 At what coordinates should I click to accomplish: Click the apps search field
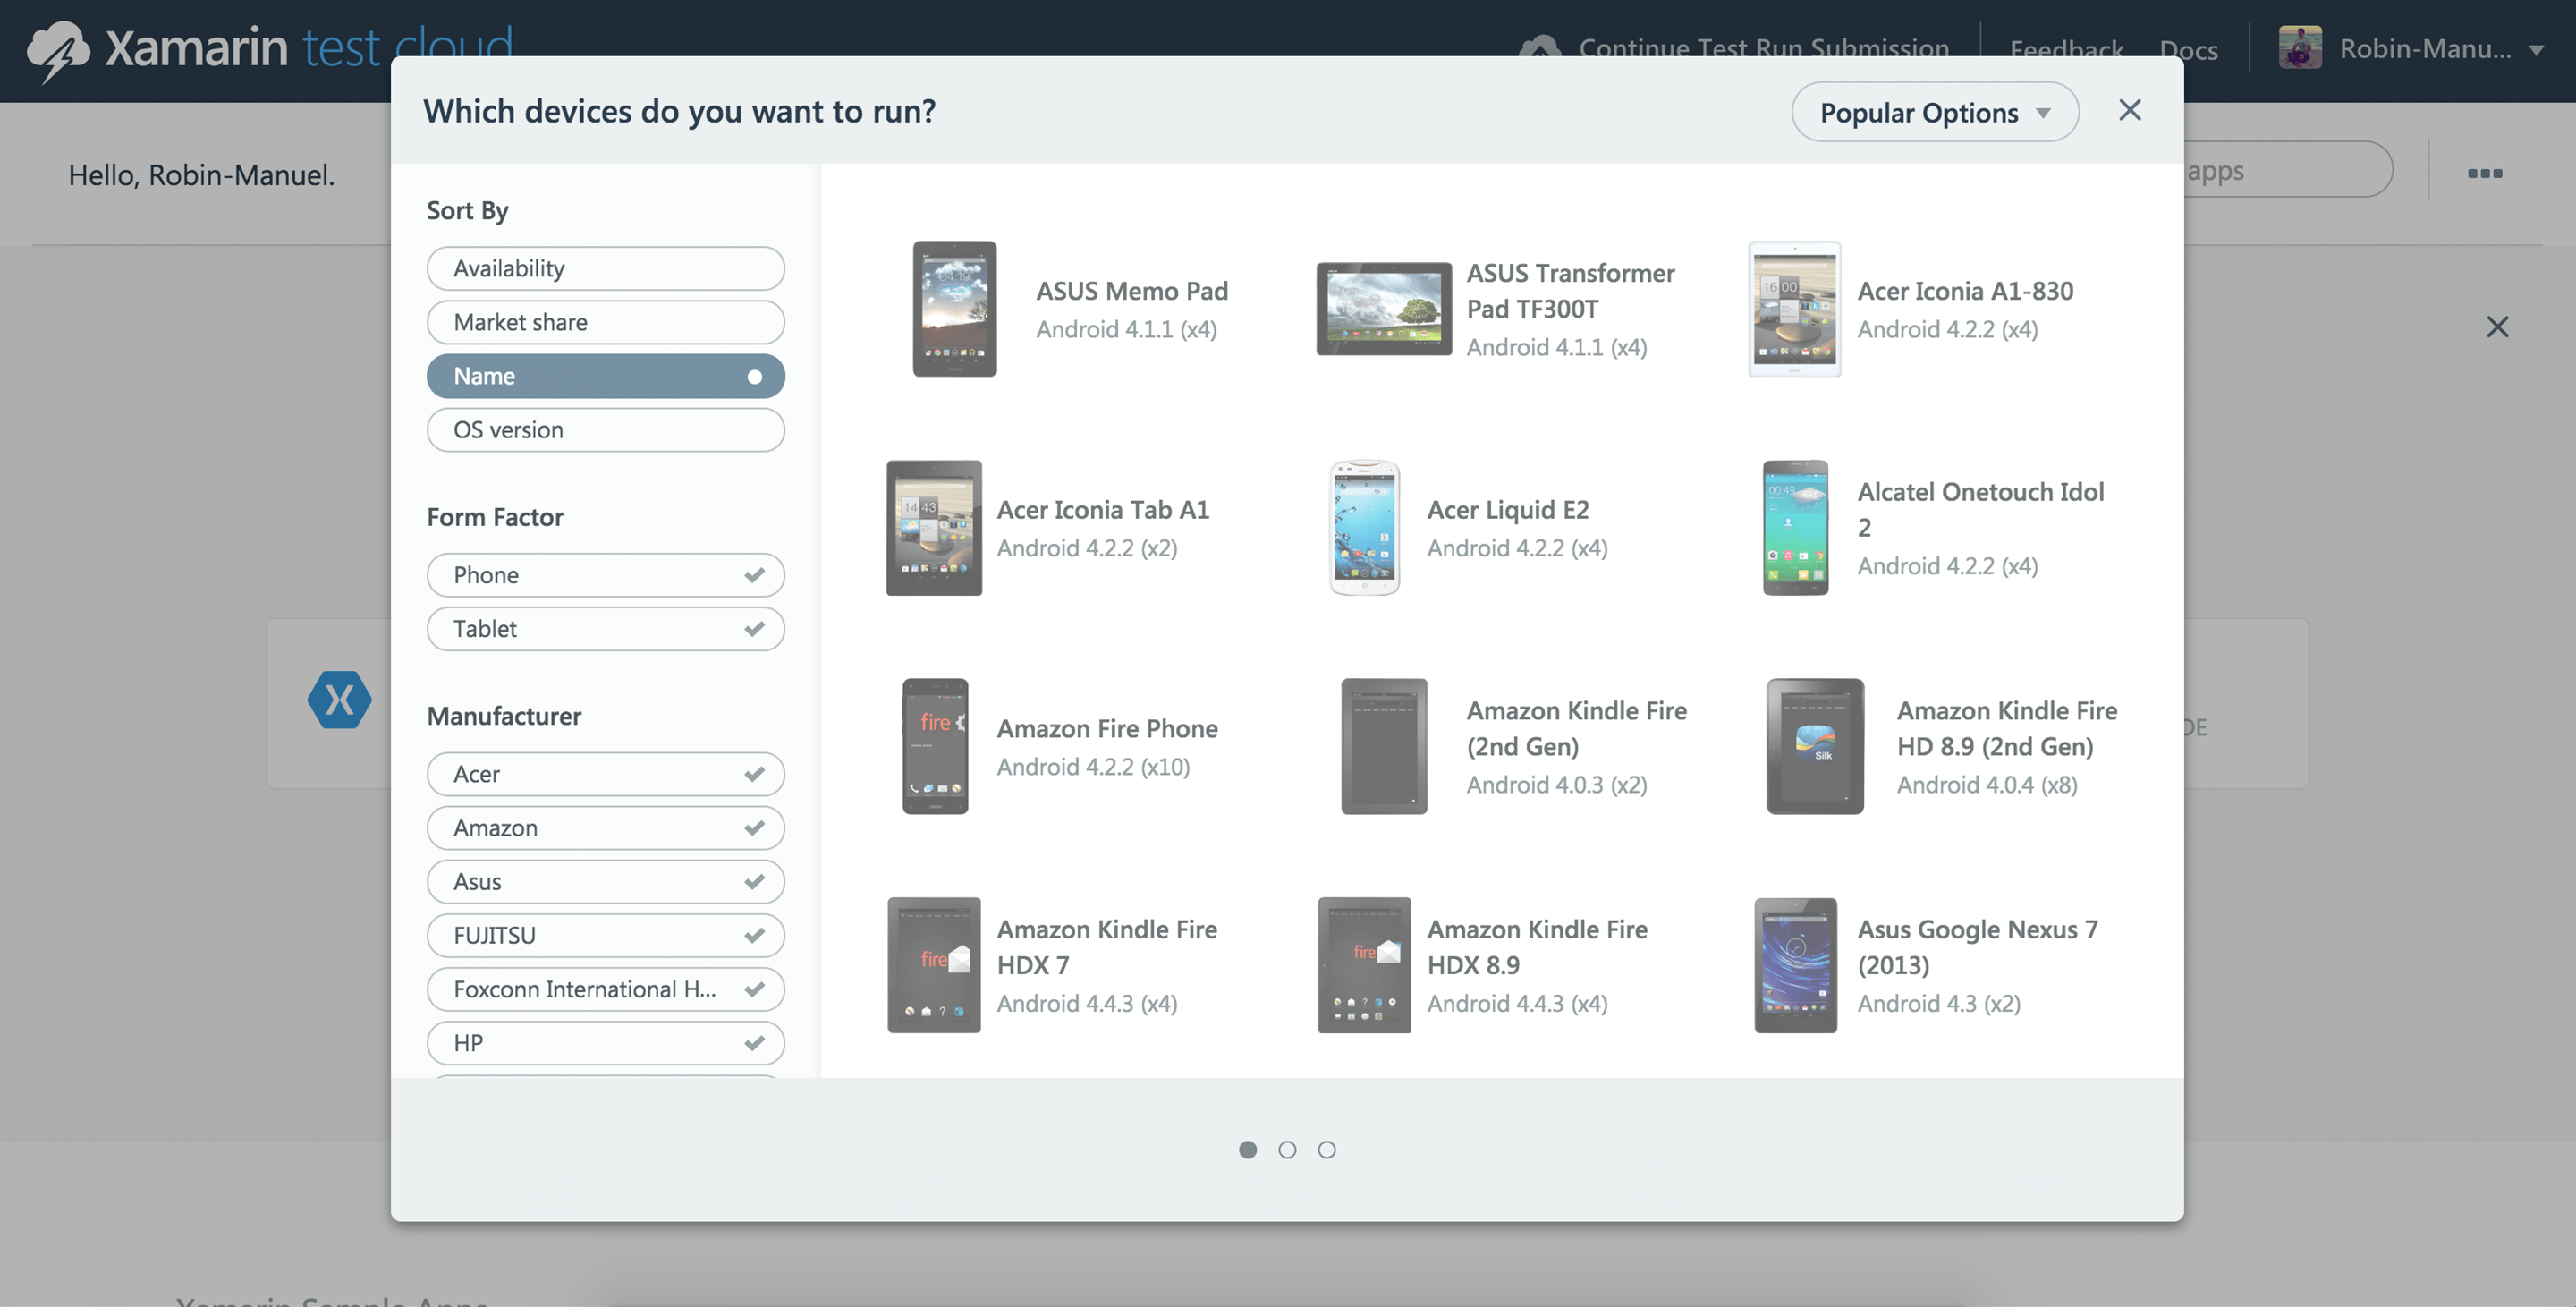coord(2288,170)
